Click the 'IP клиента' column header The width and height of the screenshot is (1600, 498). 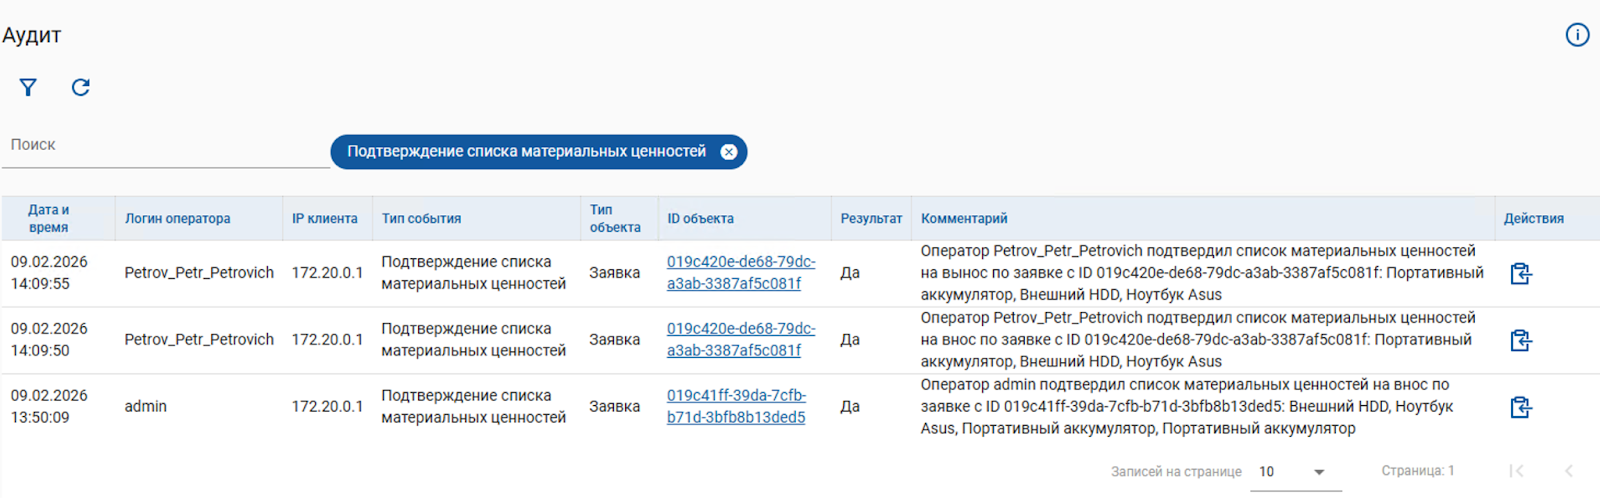click(324, 218)
